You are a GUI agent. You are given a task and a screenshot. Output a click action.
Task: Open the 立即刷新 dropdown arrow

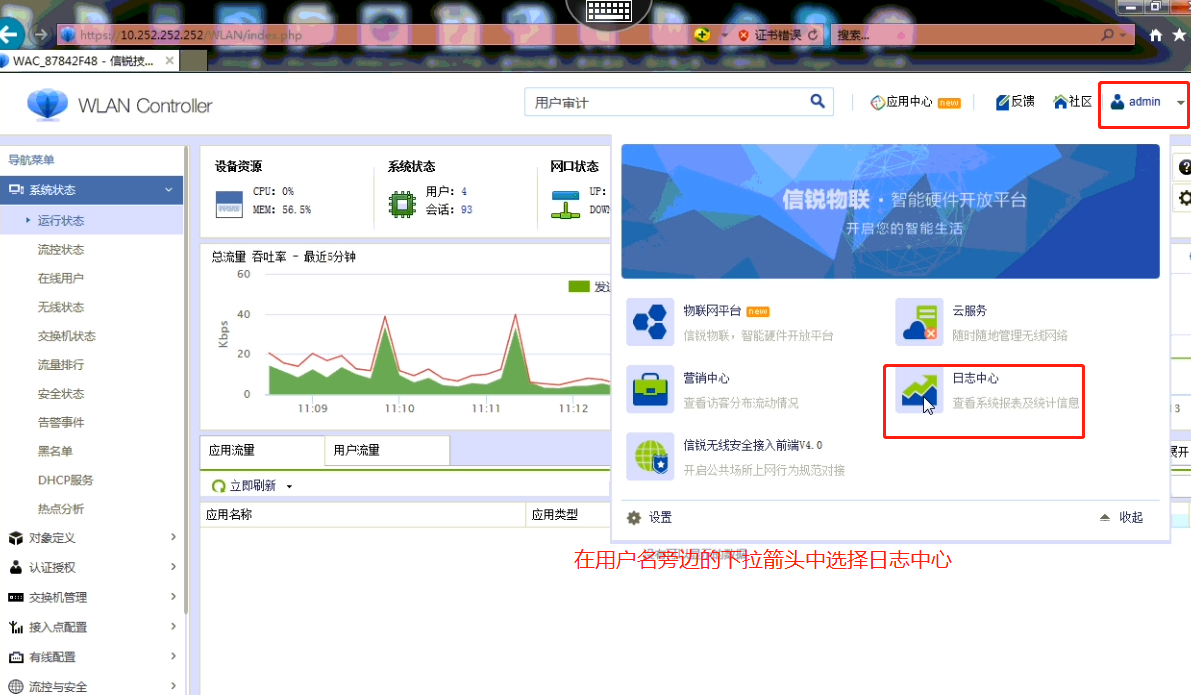(289, 486)
